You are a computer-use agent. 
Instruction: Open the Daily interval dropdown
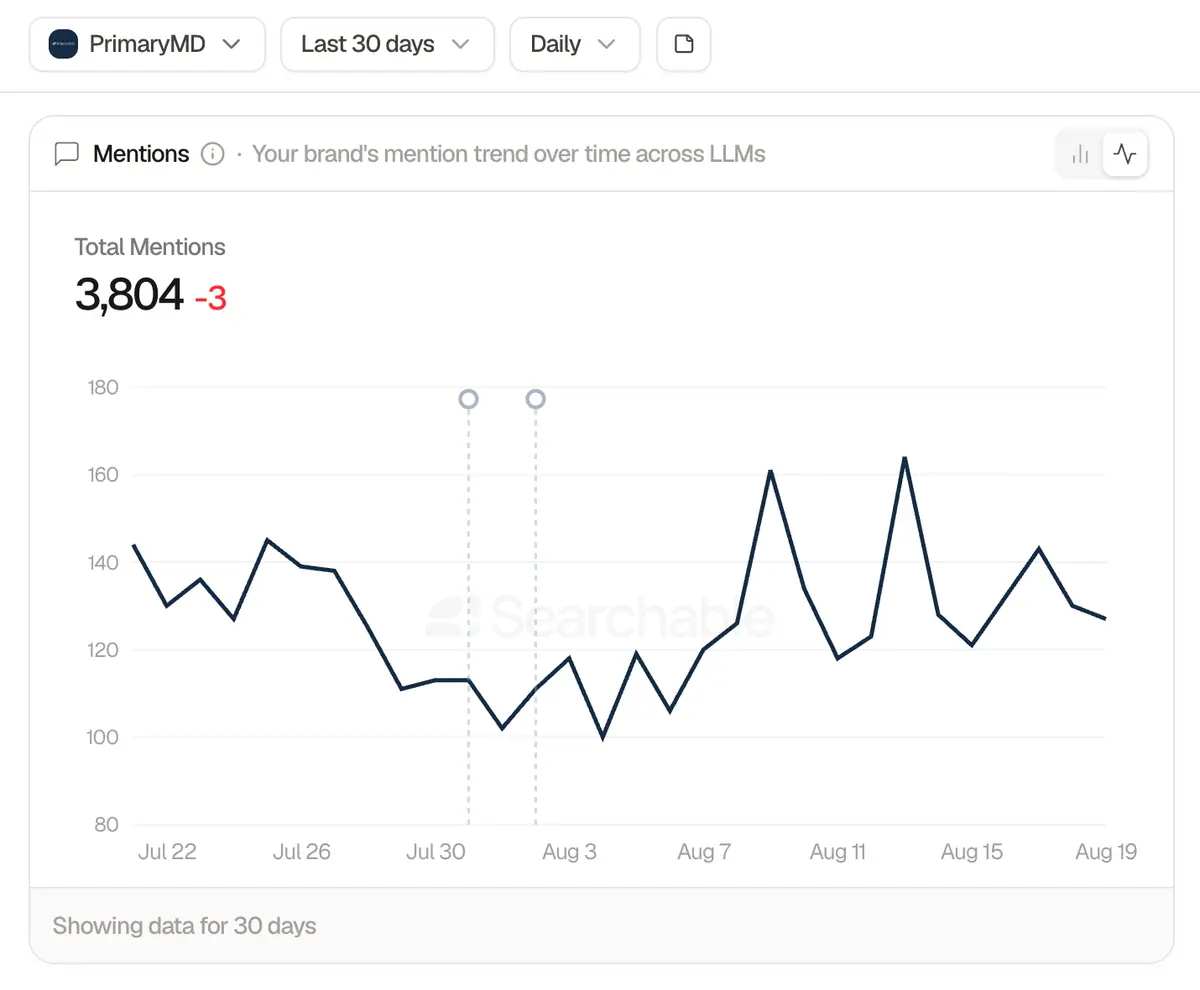575,44
